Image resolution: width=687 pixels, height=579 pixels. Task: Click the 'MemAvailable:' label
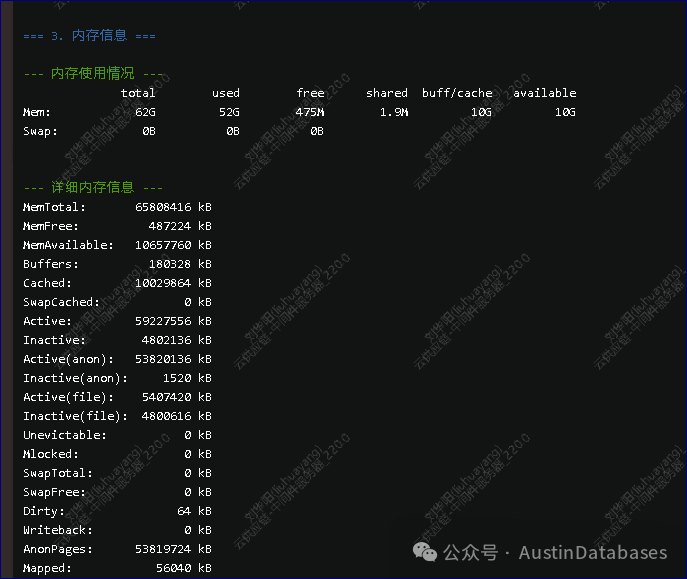tap(68, 245)
